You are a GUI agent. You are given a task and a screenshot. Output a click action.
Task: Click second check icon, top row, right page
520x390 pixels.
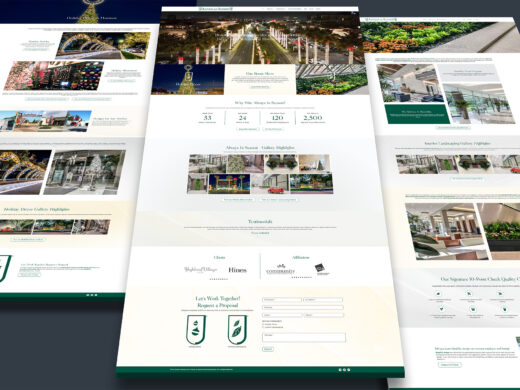click(x=469, y=294)
